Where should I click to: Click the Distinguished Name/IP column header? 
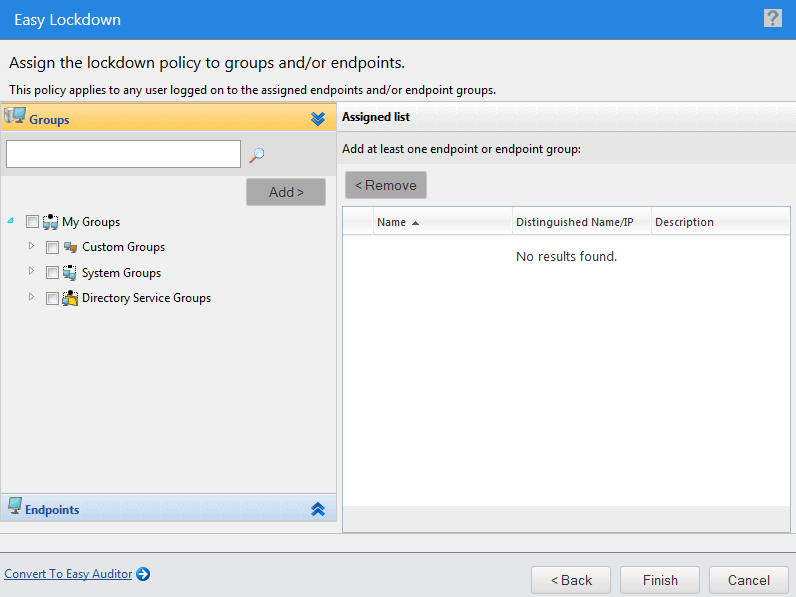point(582,222)
